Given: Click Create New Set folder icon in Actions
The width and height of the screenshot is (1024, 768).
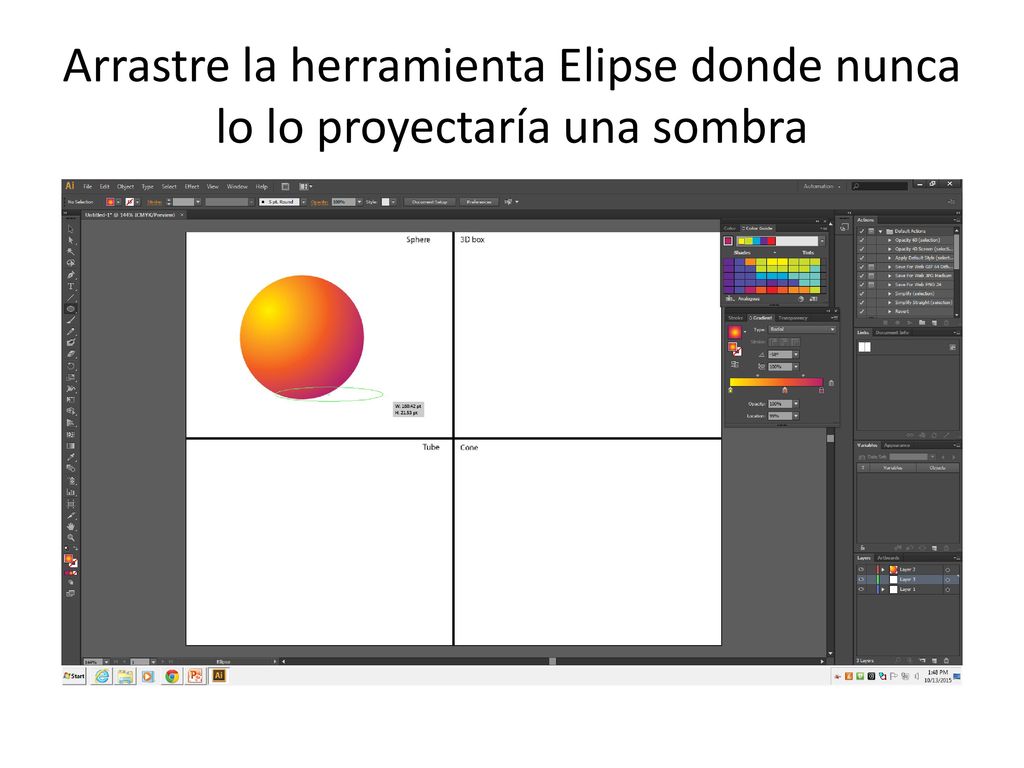Looking at the screenshot, I should [x=921, y=323].
